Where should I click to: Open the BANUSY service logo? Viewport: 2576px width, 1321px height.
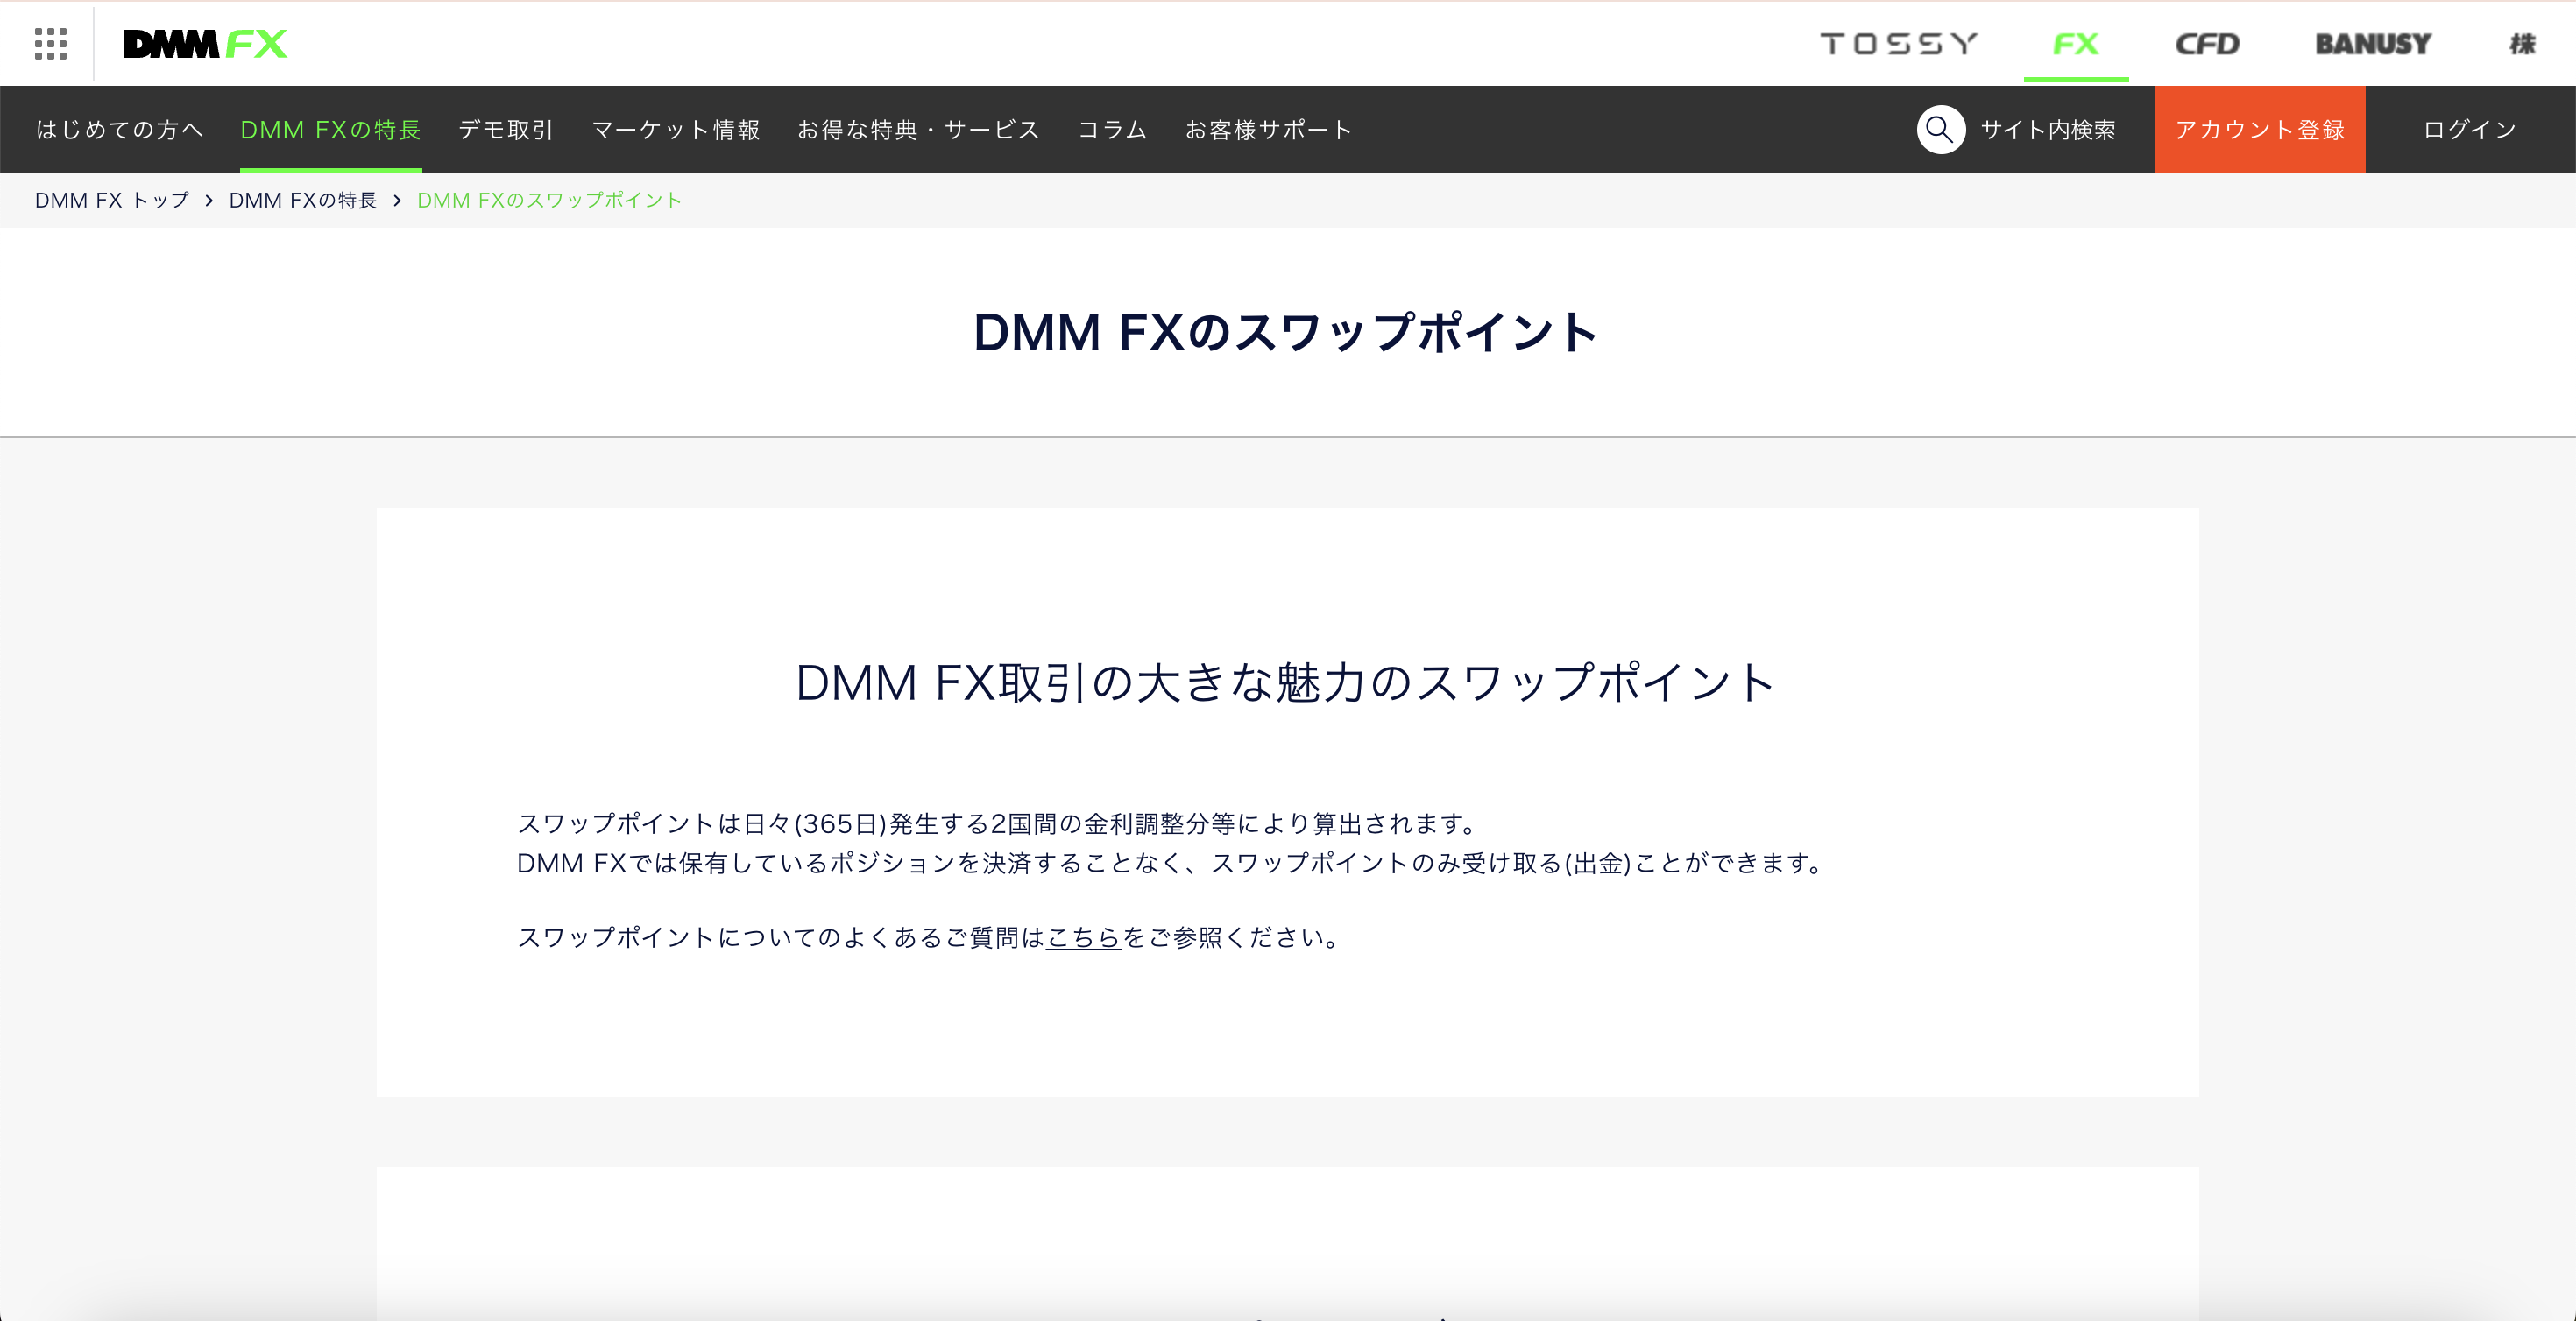(x=2372, y=44)
